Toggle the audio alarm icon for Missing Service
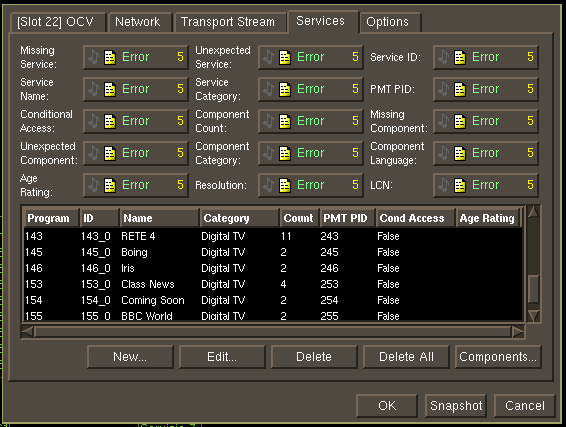The width and height of the screenshot is (566, 427). pyautogui.click(x=93, y=57)
